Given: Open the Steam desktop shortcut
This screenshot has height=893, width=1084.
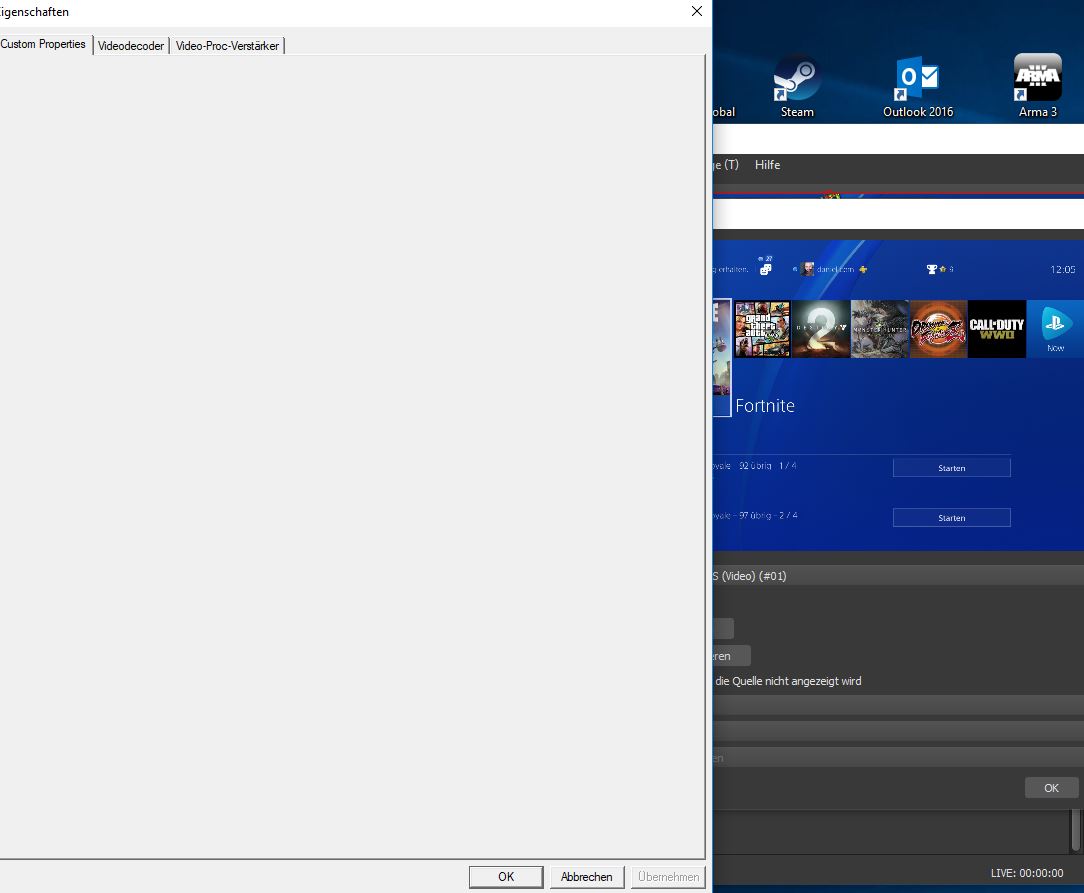Looking at the screenshot, I should [x=797, y=79].
